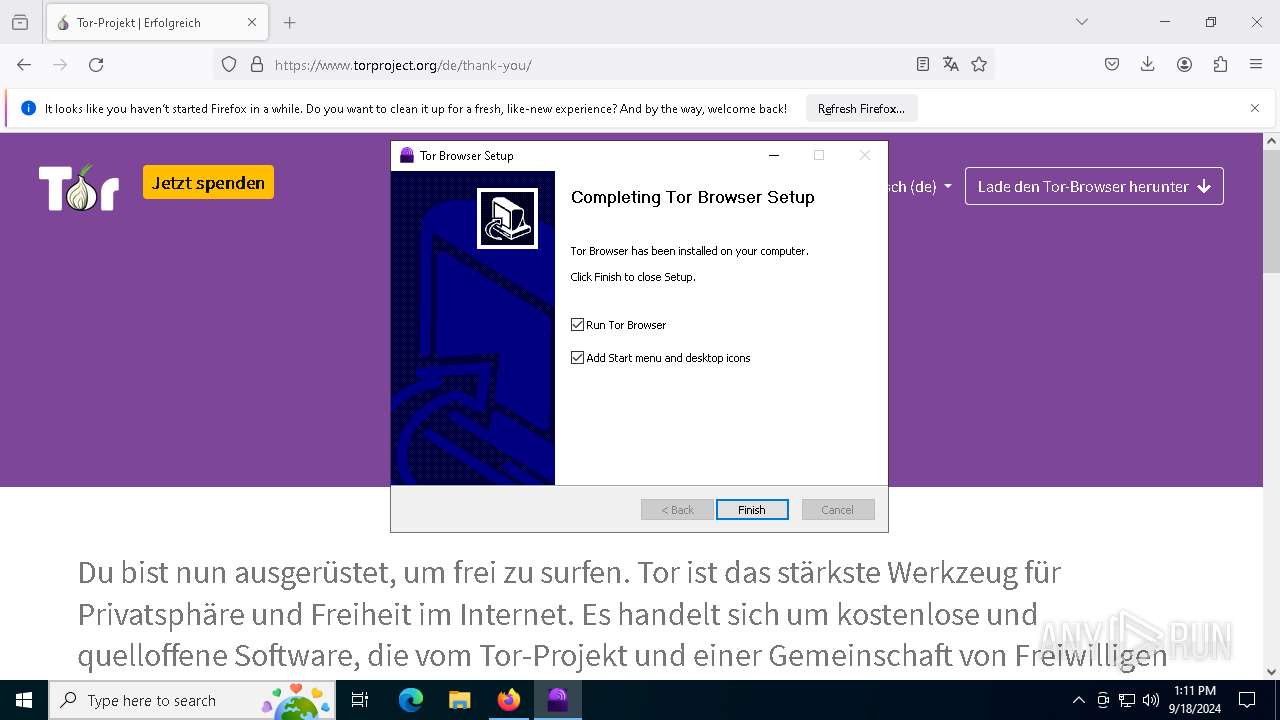This screenshot has height=720, width=1280.
Task: Open volume control in system tray
Action: click(x=1151, y=700)
